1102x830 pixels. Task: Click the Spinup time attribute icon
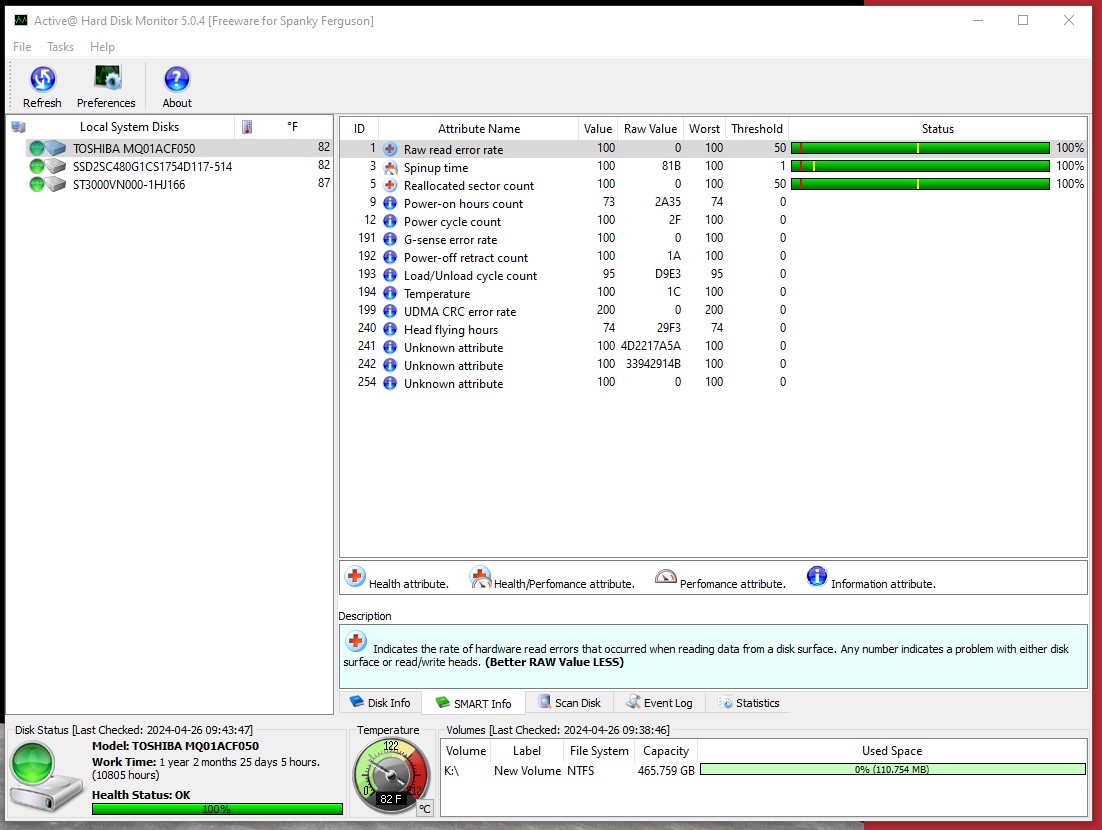390,167
